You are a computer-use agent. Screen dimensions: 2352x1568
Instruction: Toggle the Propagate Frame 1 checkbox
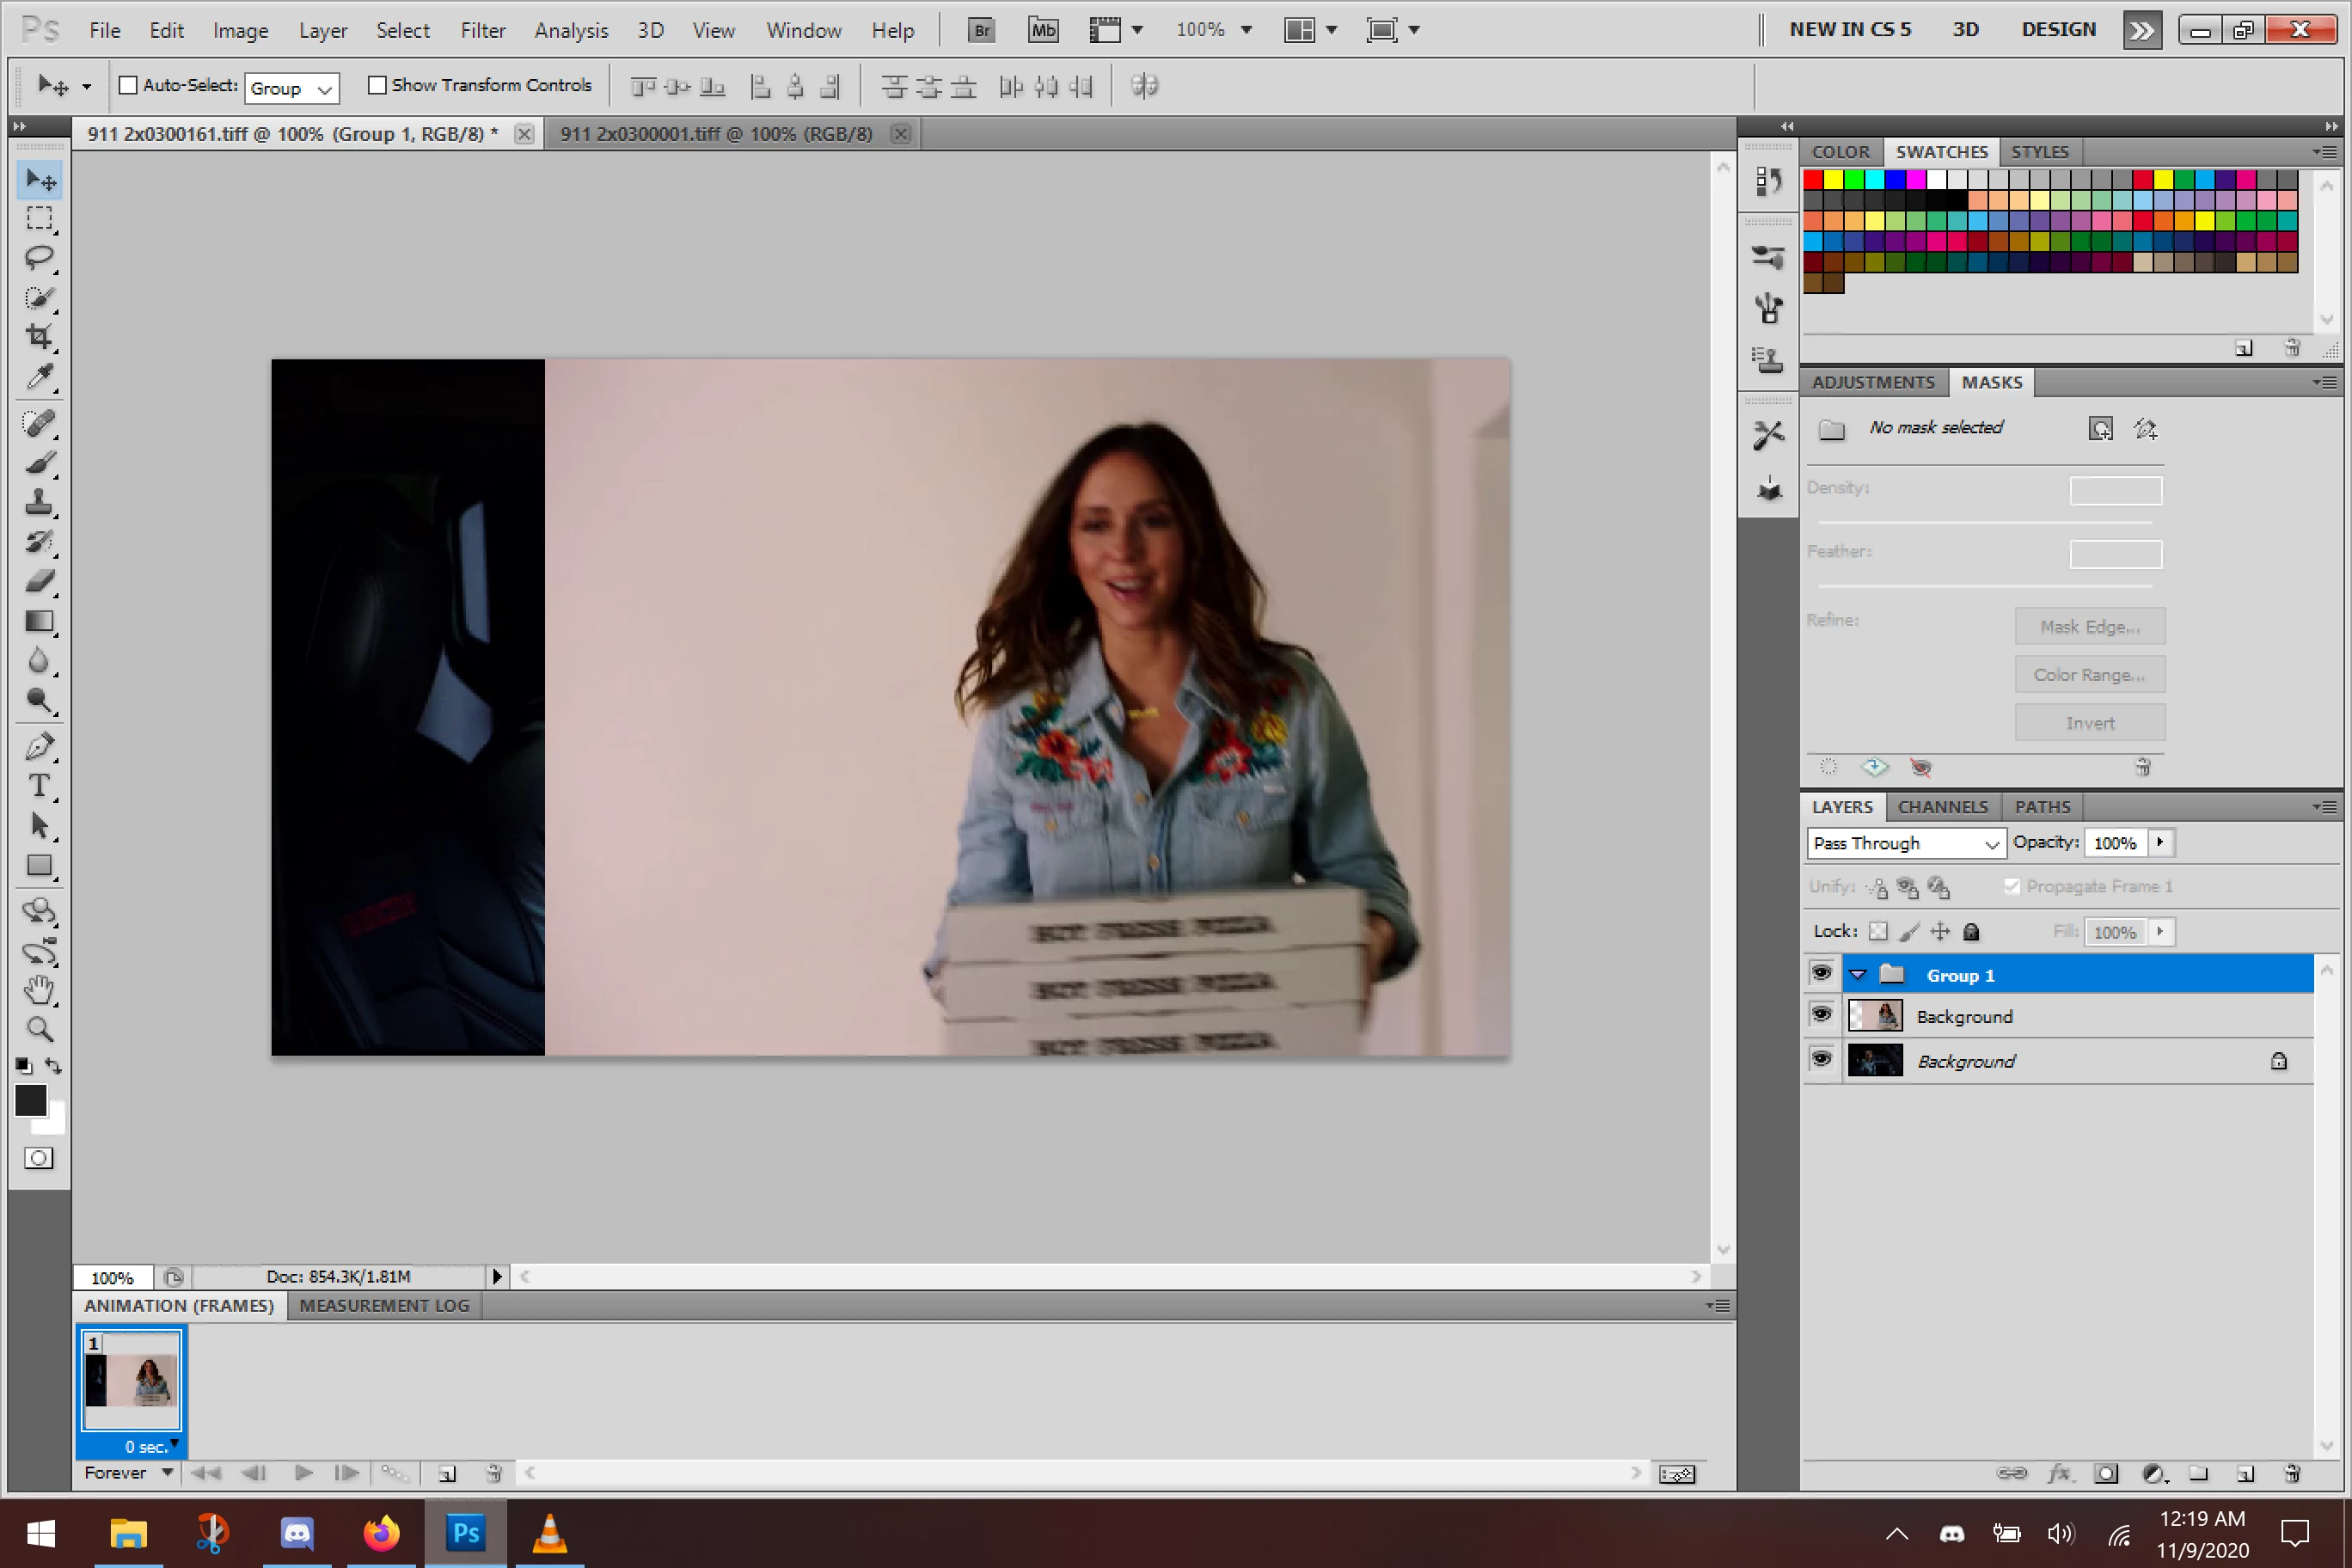pos(2012,886)
